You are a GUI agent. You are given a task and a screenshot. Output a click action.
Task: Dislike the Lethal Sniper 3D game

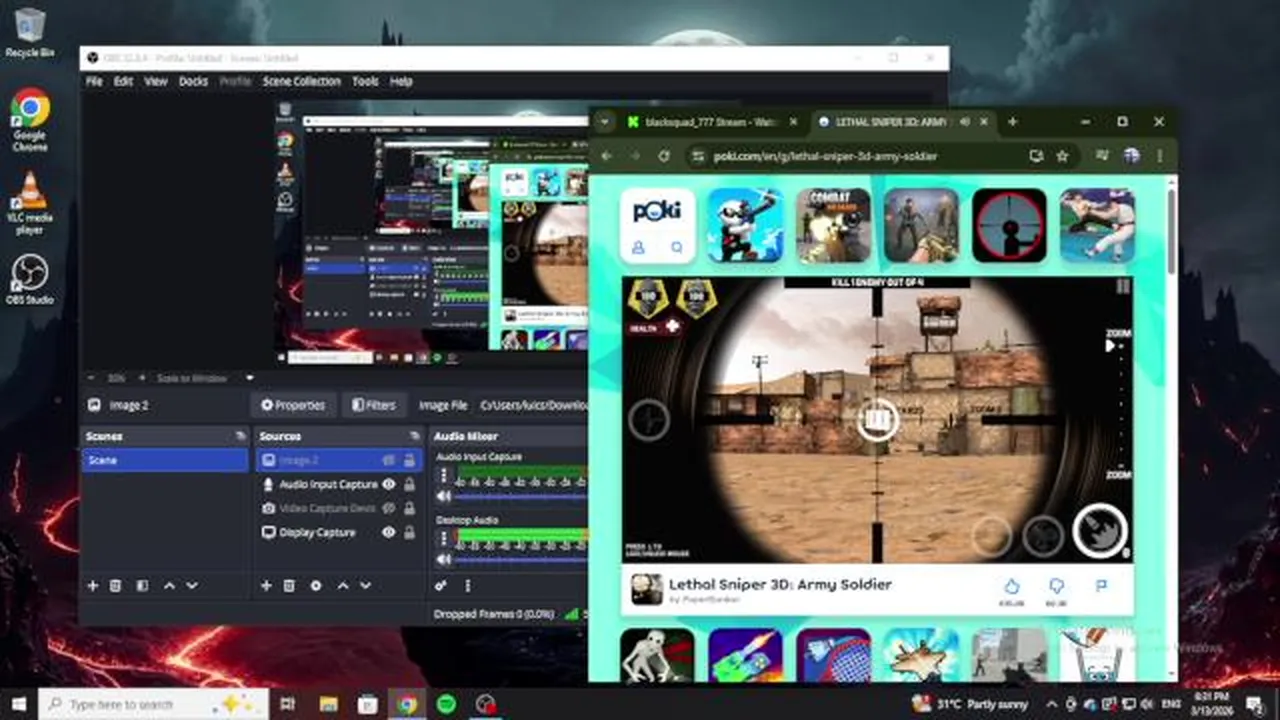point(1056,586)
